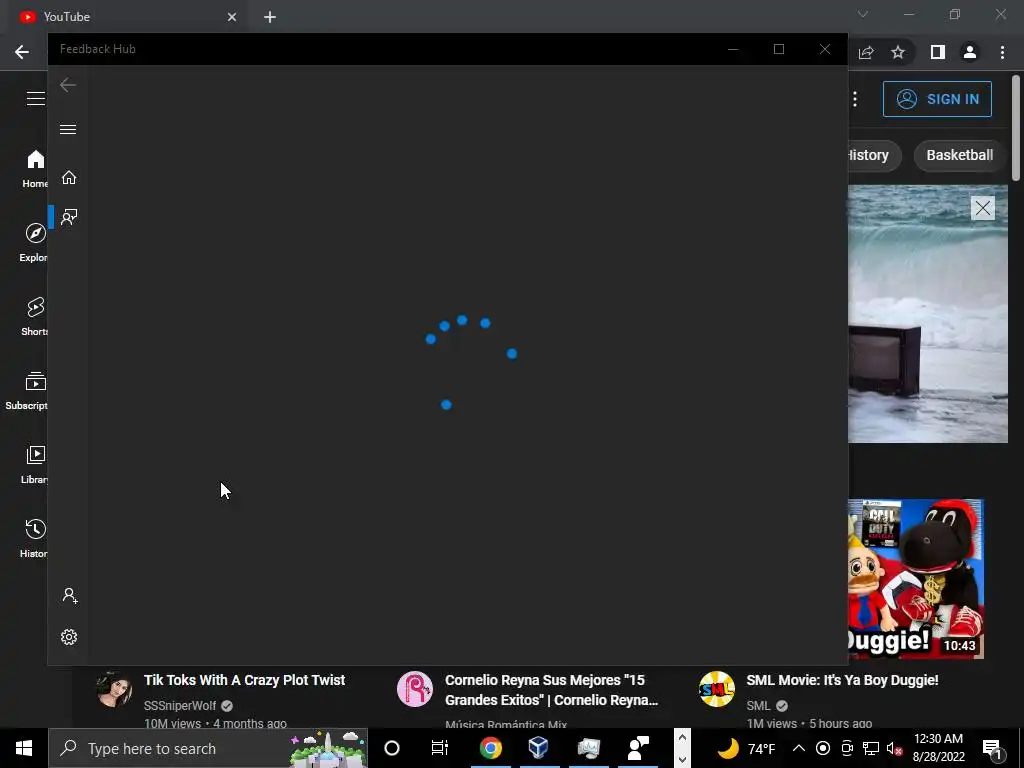Image resolution: width=1024 pixels, height=768 pixels.
Task: Open the network tray icon
Action: click(x=871, y=748)
